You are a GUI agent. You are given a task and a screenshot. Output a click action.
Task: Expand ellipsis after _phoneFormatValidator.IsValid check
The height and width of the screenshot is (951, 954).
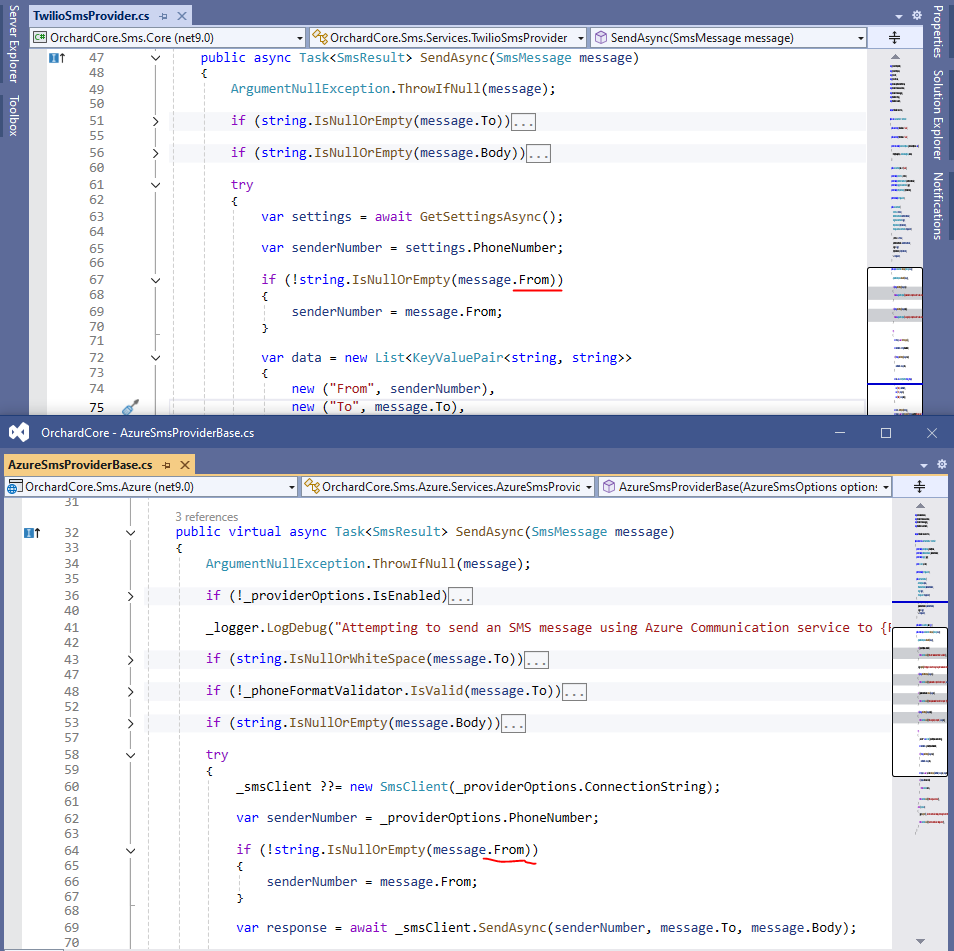coord(574,692)
